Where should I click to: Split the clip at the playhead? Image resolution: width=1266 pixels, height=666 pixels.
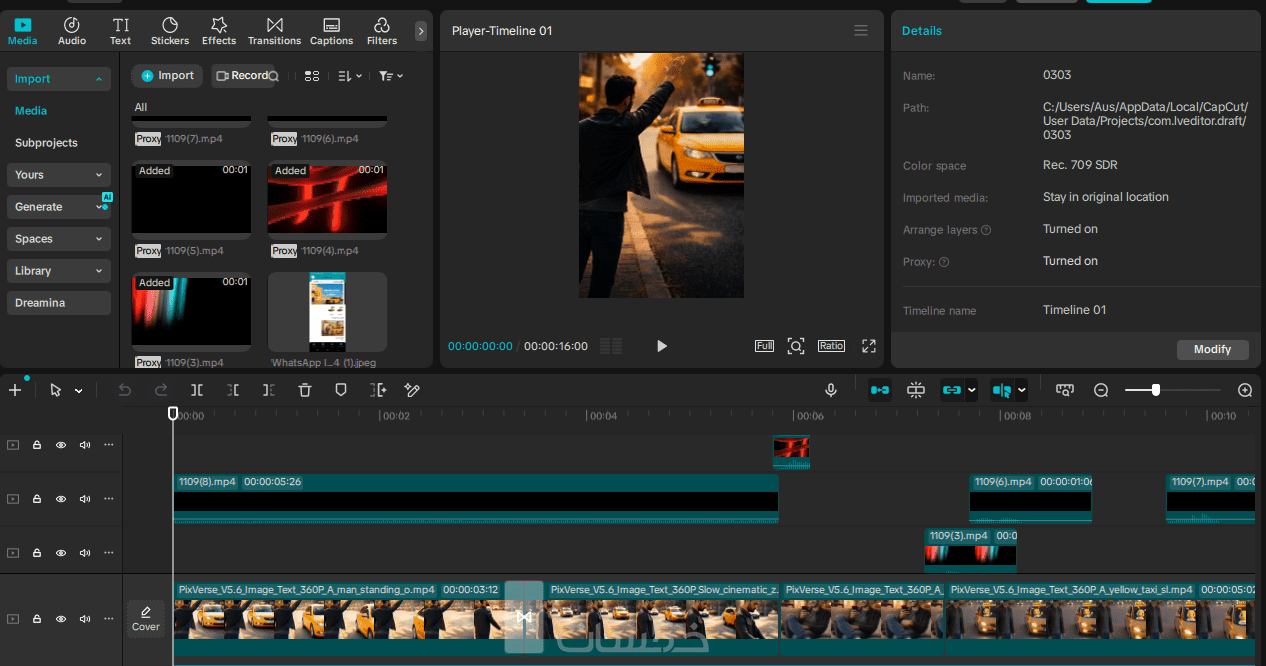point(197,390)
